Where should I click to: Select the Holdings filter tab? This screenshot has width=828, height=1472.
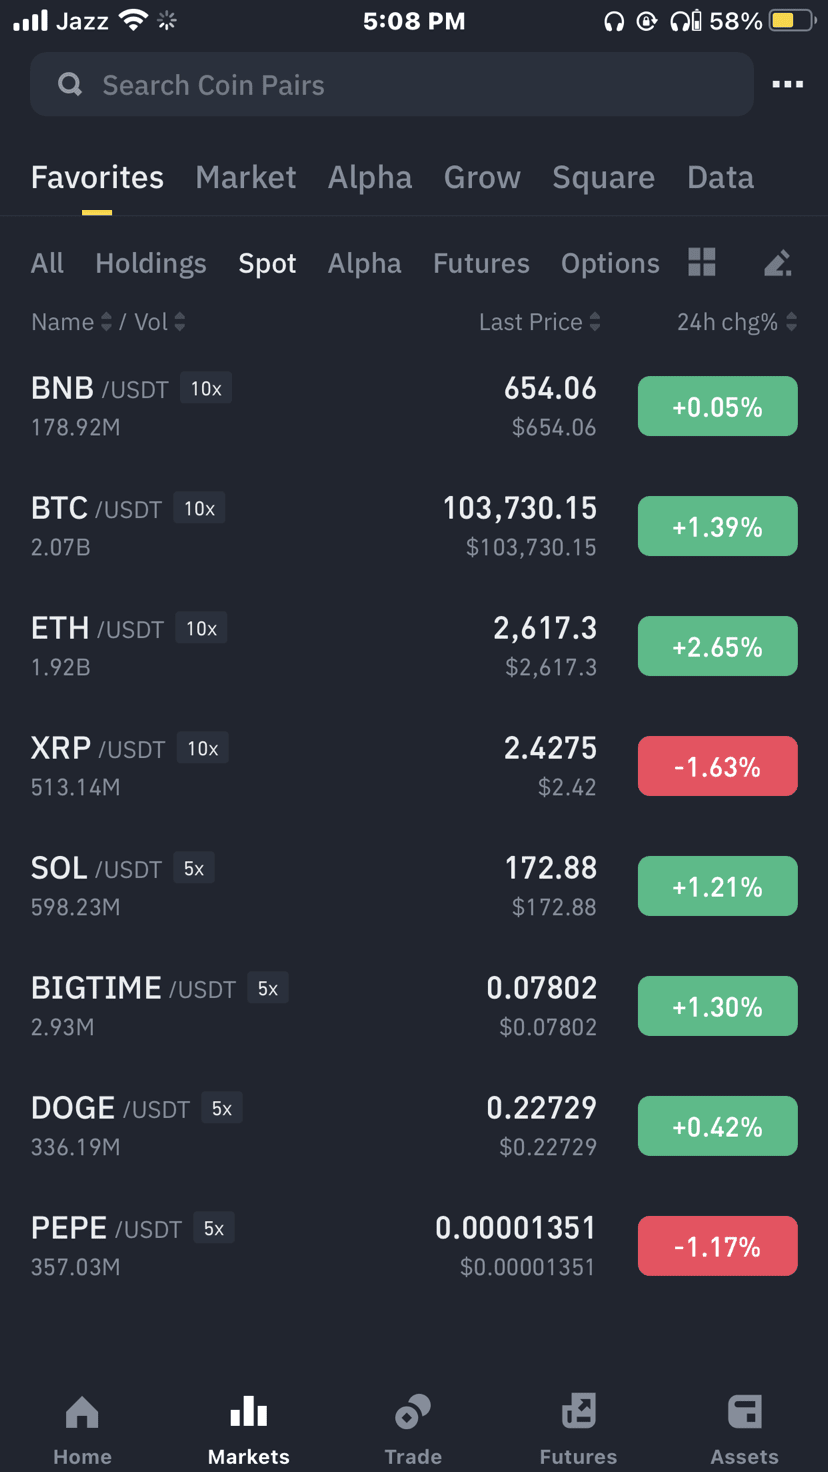(151, 263)
